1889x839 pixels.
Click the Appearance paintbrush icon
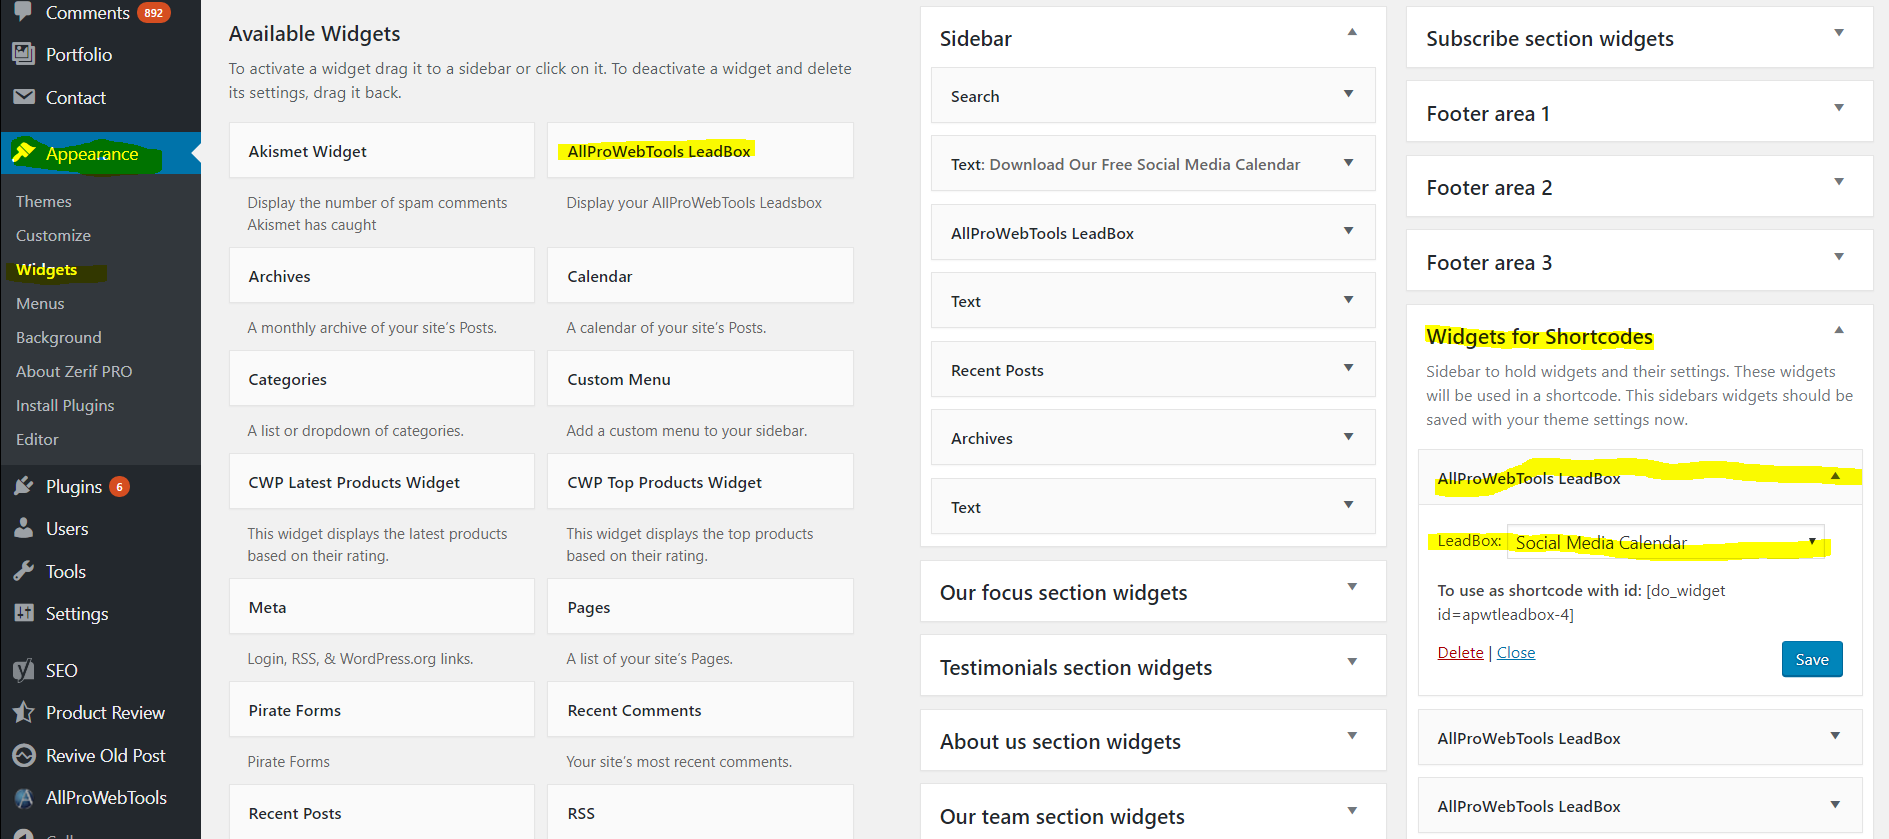pos(24,151)
